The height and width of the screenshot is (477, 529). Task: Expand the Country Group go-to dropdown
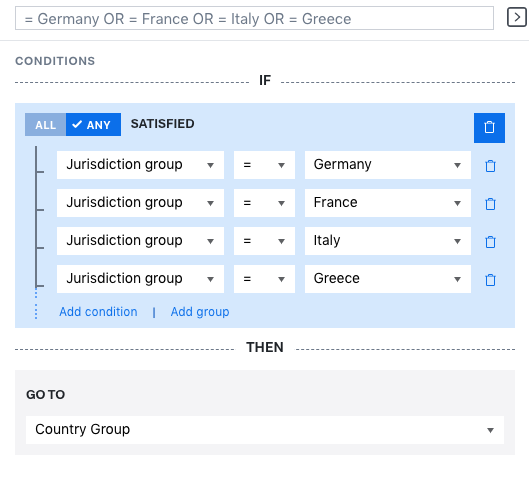point(265,430)
